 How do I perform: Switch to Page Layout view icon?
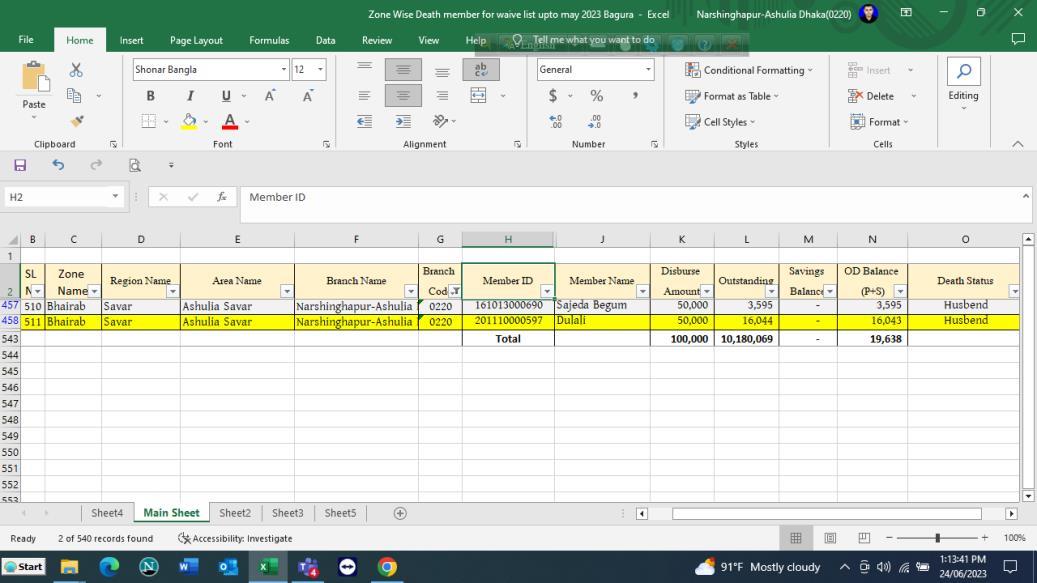click(x=830, y=538)
